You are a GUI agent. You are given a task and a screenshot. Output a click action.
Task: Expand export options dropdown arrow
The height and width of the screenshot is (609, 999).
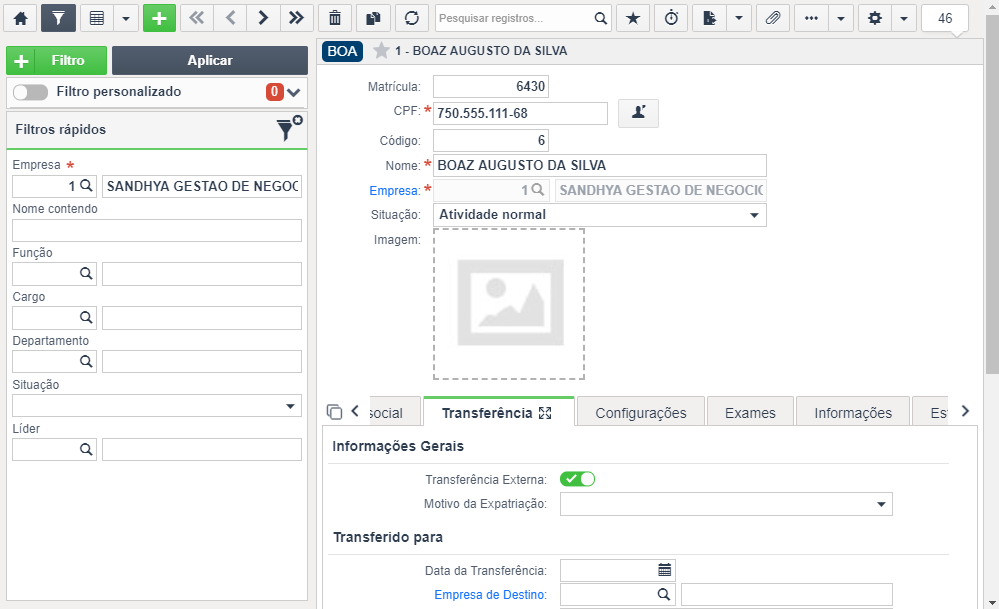pos(738,18)
